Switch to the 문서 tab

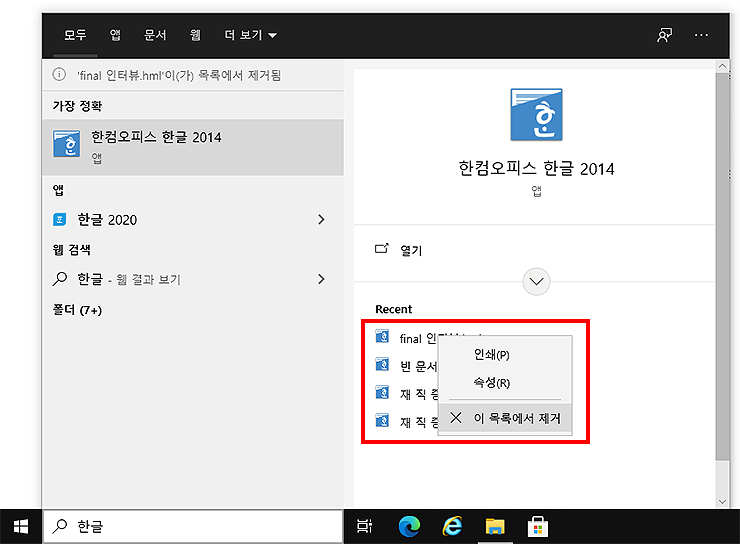pos(155,35)
